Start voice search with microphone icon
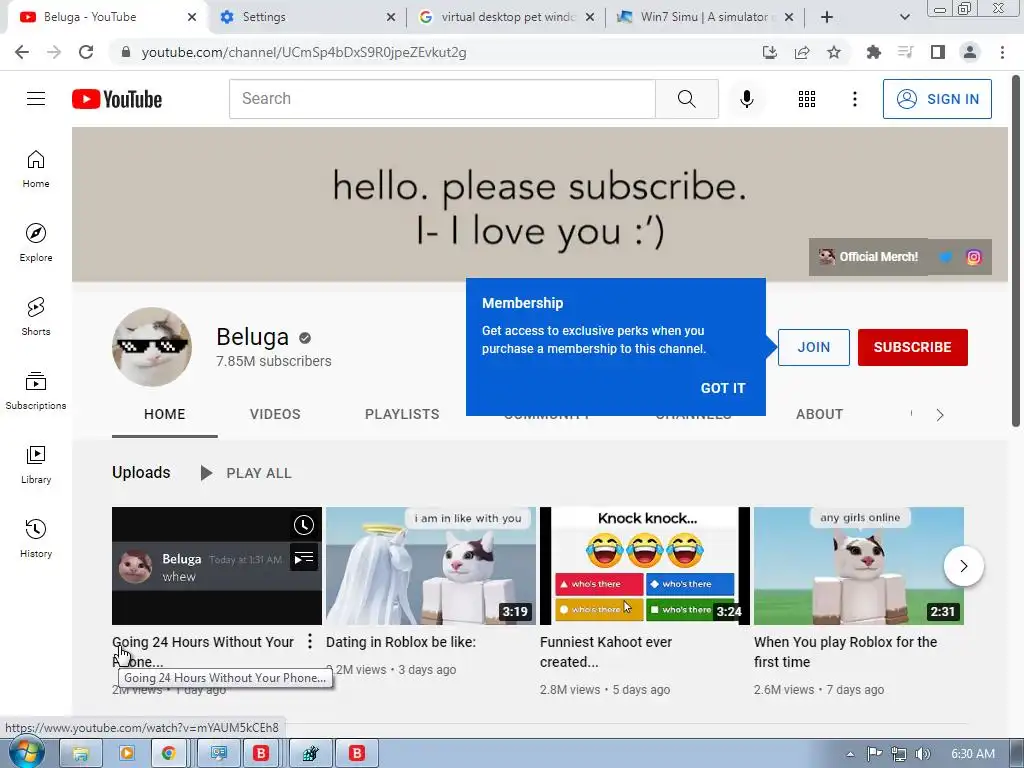The height and width of the screenshot is (768, 1024). pyautogui.click(x=746, y=99)
